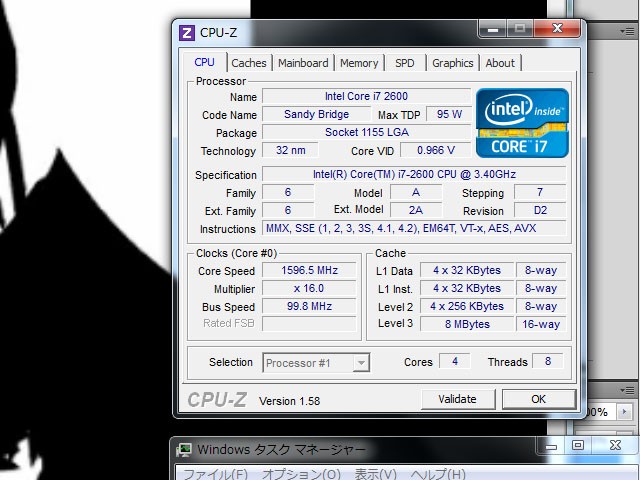640x480 pixels.
Task: Minimize the Windows Task Manager window
Action: [x=551, y=446]
